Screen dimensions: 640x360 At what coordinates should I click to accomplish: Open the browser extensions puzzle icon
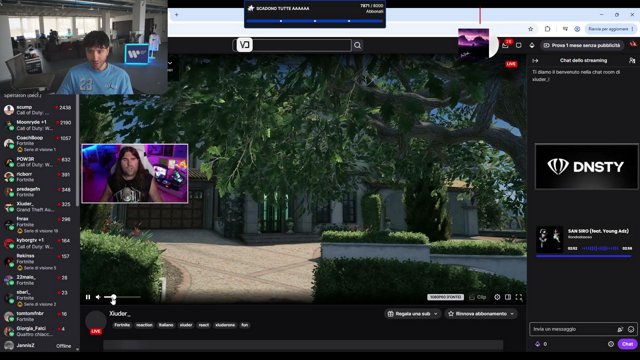pyautogui.click(x=548, y=29)
